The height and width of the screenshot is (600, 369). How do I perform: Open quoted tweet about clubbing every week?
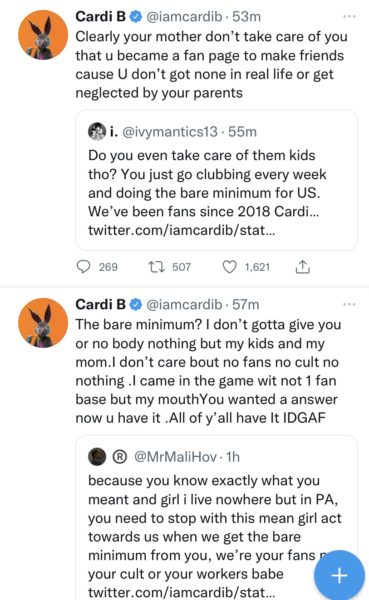[x=216, y=180]
